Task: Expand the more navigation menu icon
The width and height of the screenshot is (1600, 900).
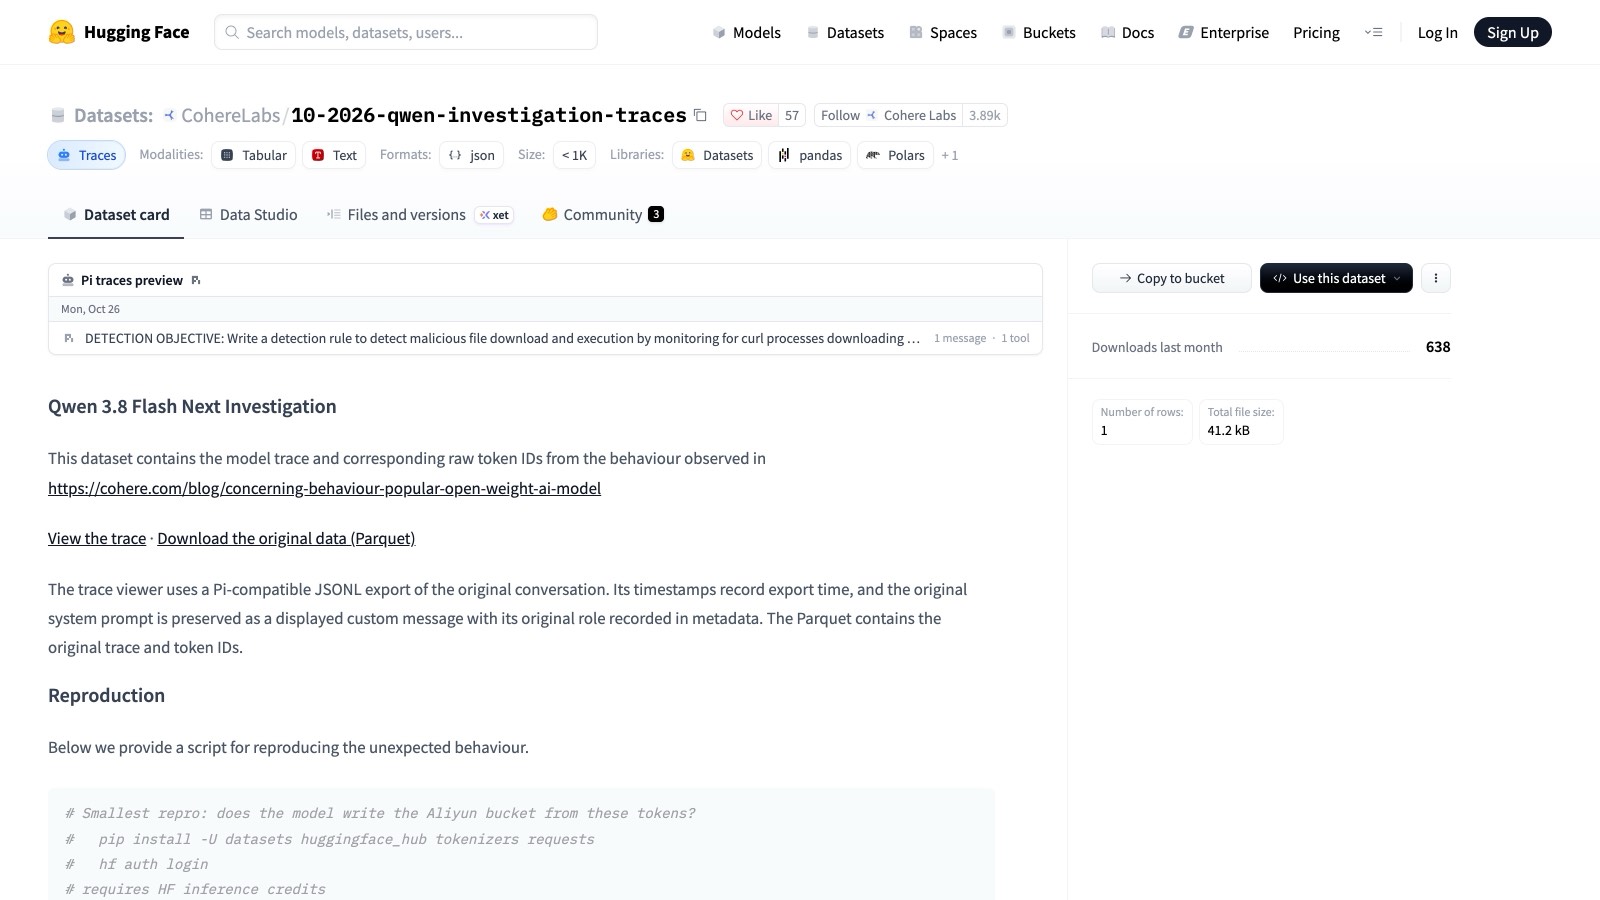Action: pyautogui.click(x=1374, y=32)
